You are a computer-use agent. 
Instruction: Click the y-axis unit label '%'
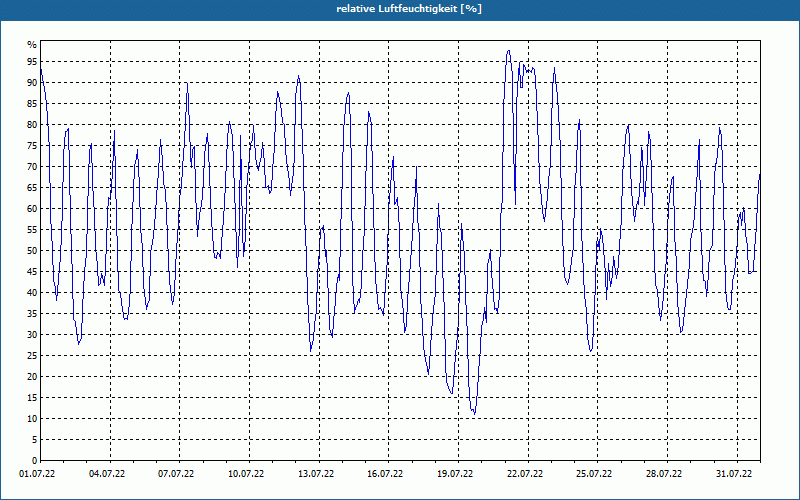[x=32, y=45]
